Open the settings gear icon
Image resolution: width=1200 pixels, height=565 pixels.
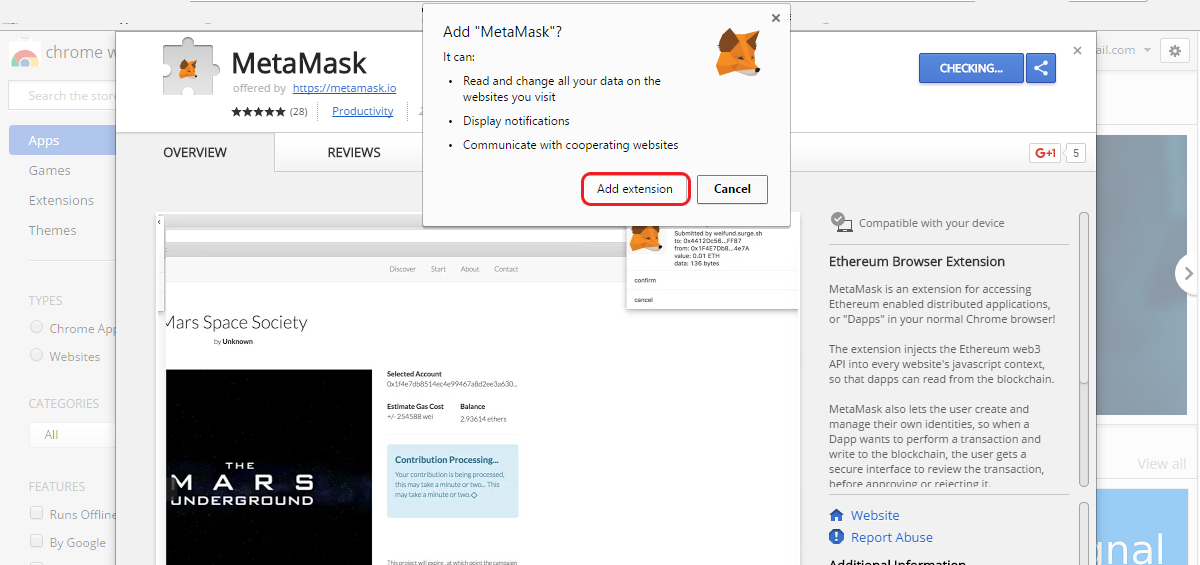[x=1174, y=51]
